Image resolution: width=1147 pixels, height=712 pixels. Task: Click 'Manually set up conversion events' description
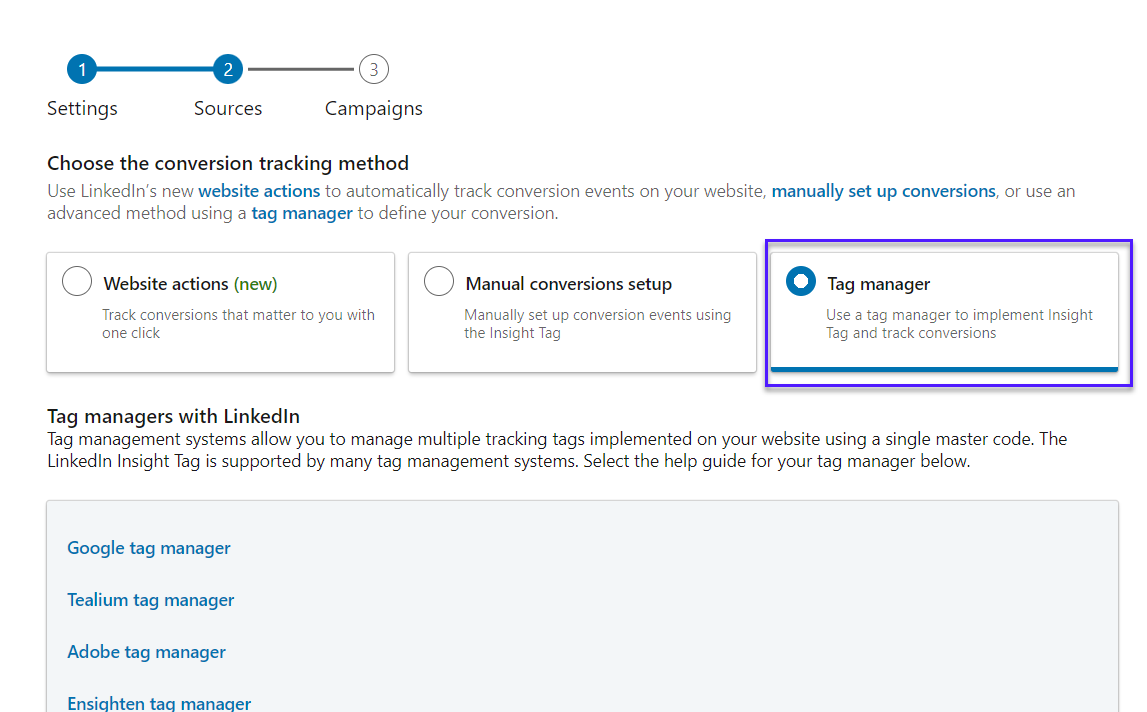tap(597, 323)
